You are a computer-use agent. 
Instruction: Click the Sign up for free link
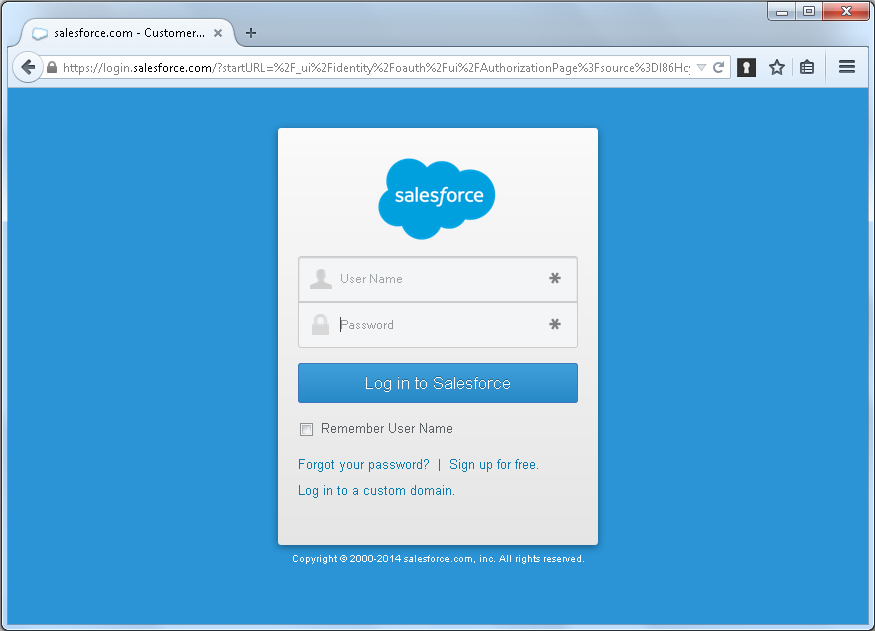(493, 464)
